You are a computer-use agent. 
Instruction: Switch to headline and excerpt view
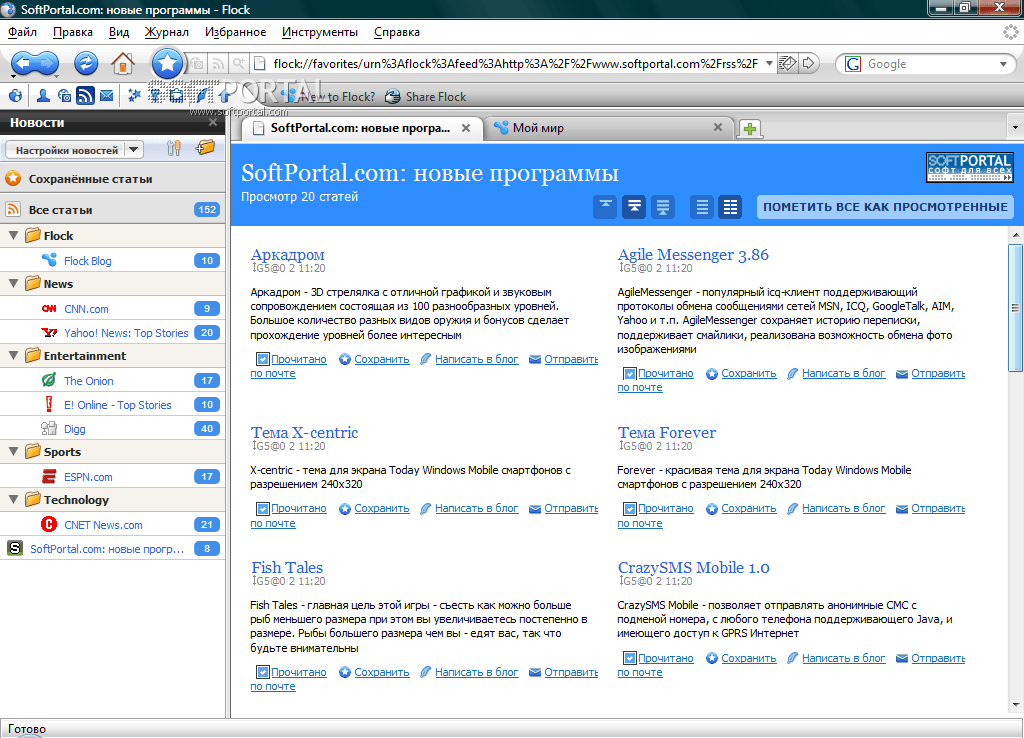pyautogui.click(x=633, y=207)
